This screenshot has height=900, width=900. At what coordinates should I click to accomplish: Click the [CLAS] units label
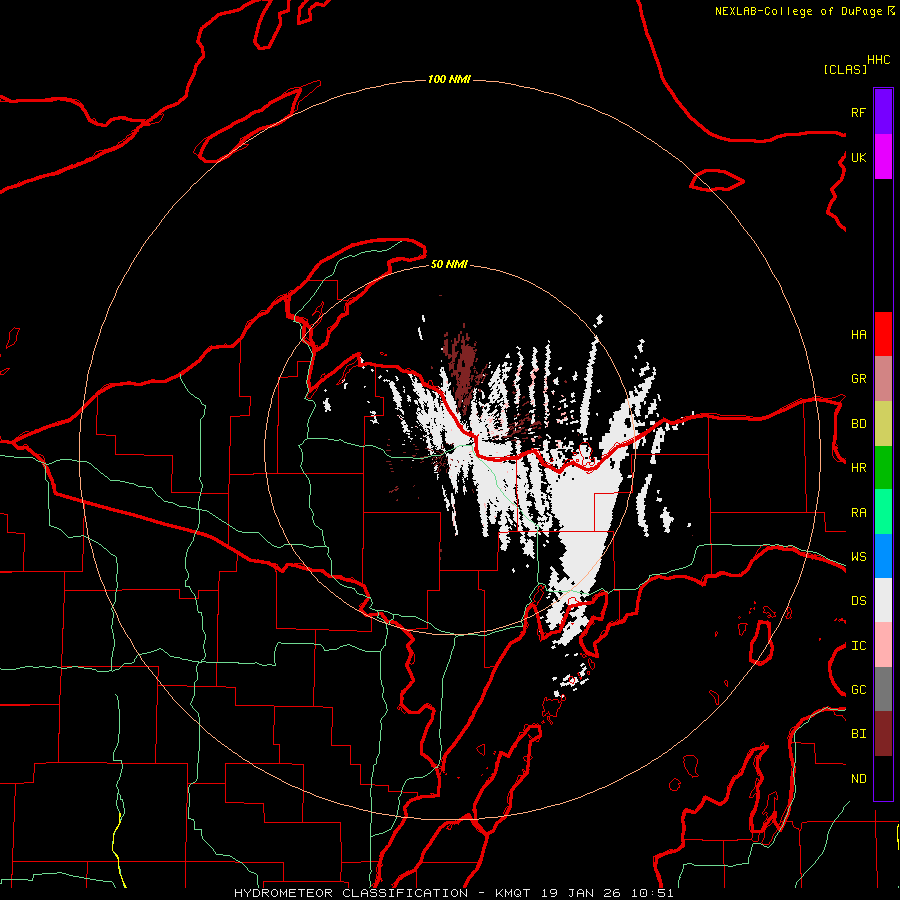[x=845, y=69]
